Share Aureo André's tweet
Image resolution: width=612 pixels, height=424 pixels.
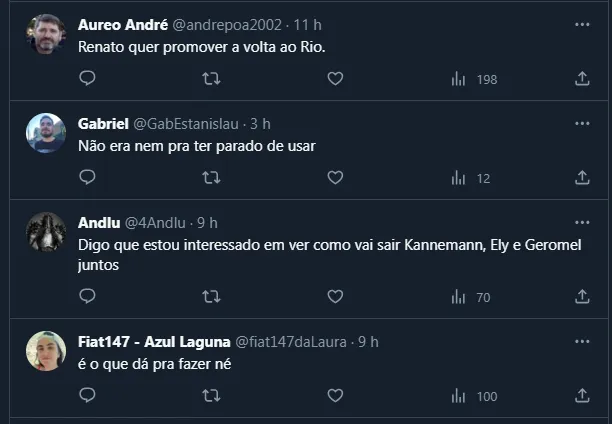tap(582, 79)
